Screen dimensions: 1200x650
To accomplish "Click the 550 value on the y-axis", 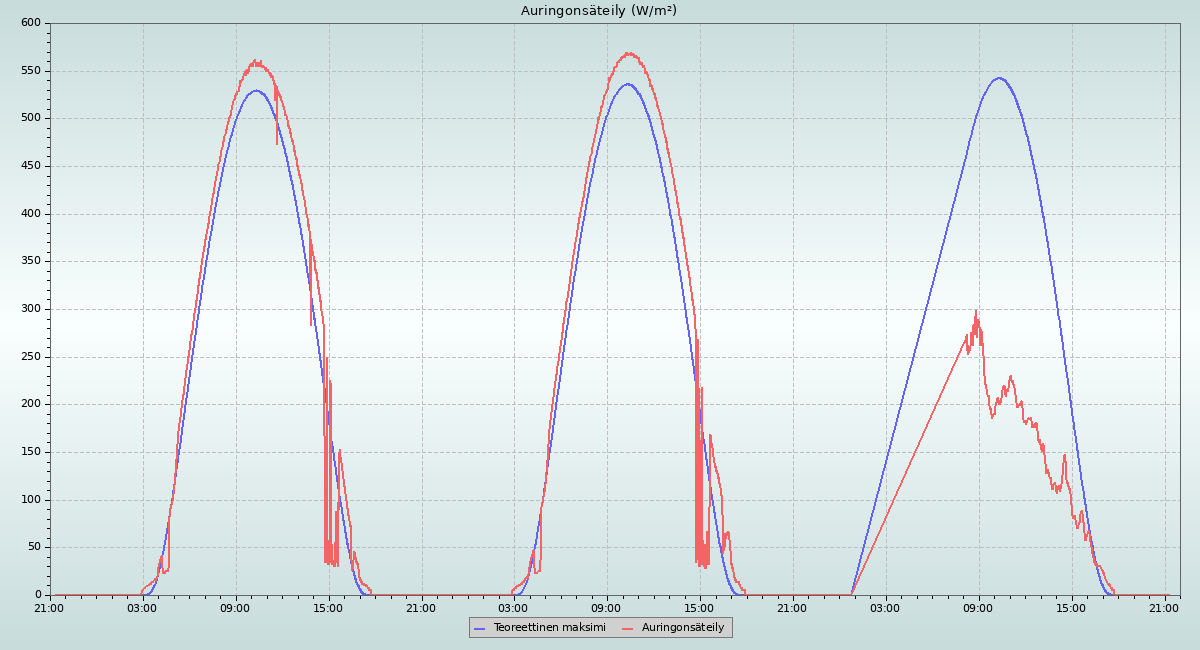I will pos(31,71).
